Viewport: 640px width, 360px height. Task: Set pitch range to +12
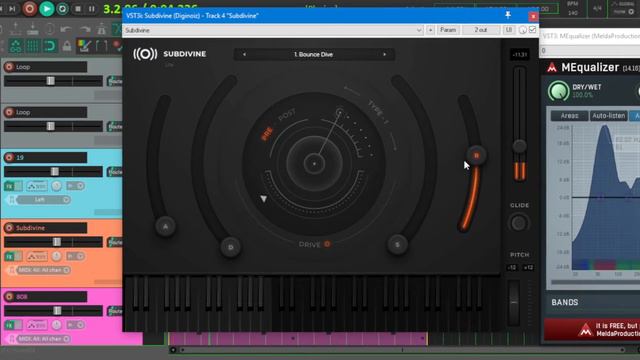(x=528, y=268)
